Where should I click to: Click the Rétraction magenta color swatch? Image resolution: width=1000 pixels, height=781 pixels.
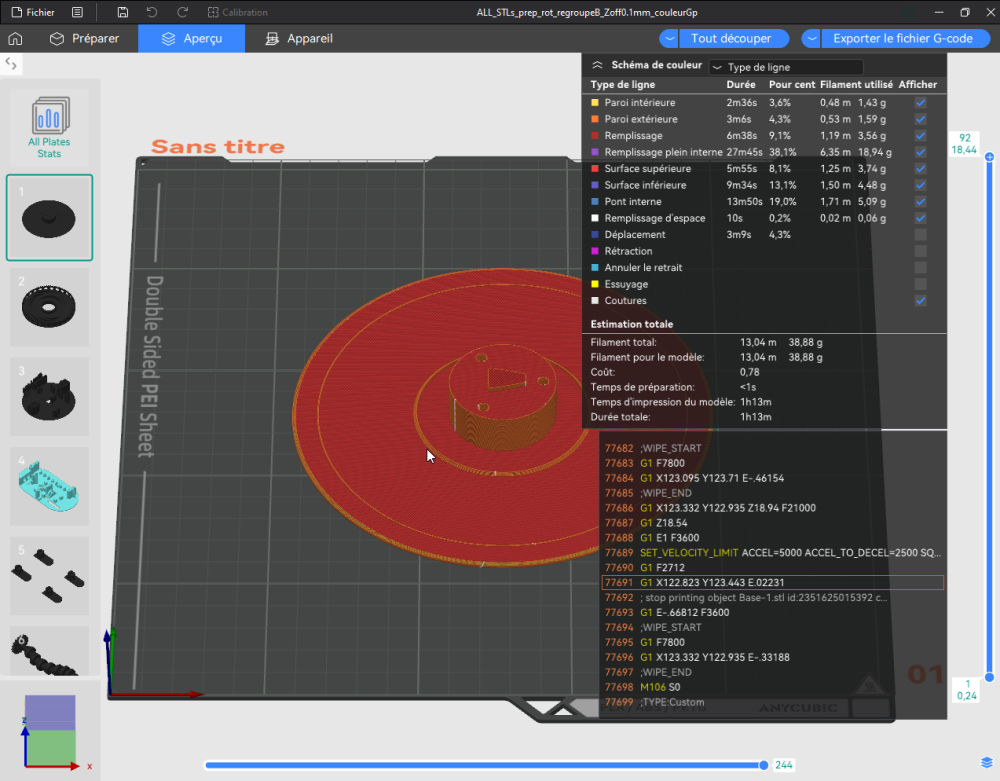595,251
